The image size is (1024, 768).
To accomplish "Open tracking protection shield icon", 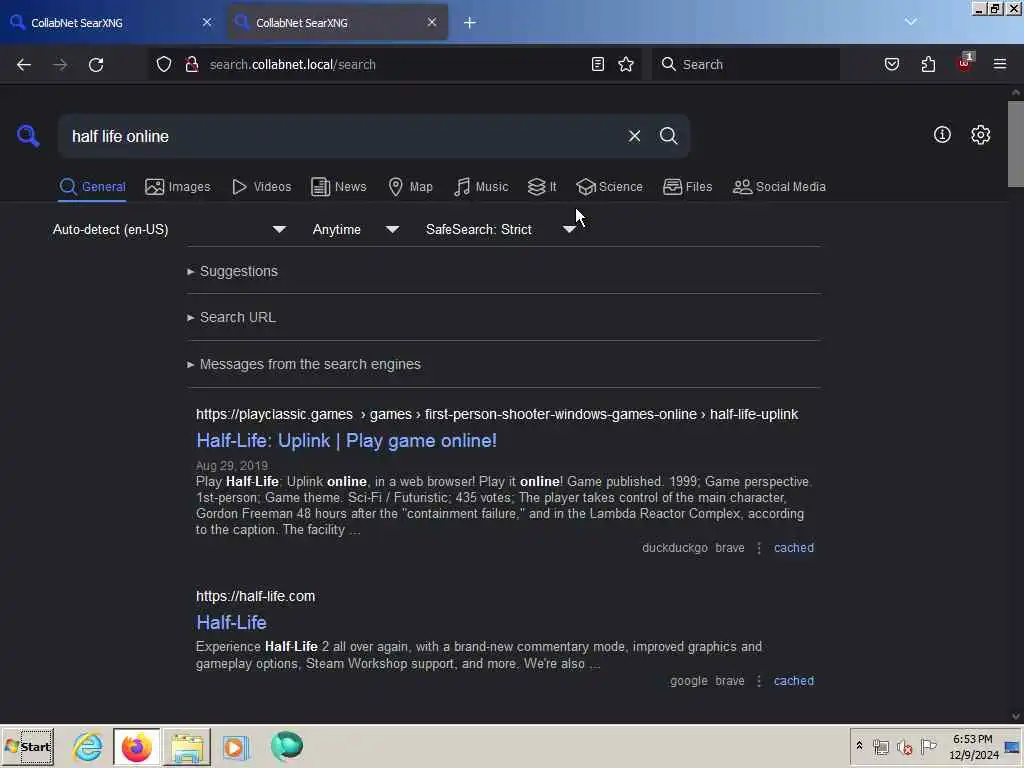I will click(x=164, y=64).
